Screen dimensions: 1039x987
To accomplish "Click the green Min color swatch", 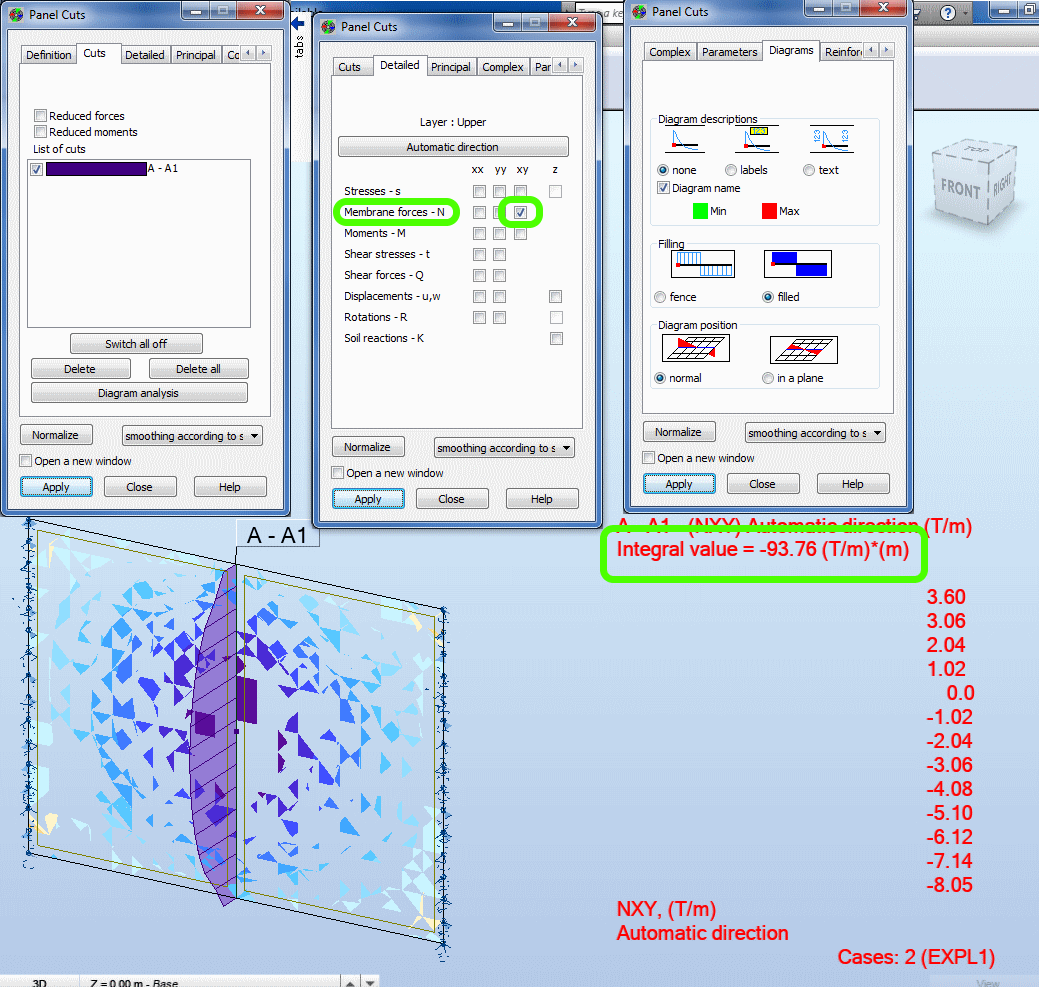I will [x=700, y=210].
